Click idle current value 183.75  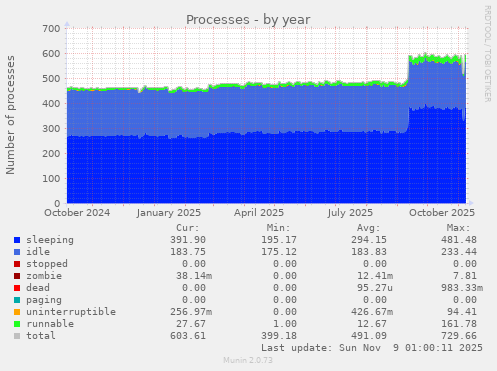188,252
